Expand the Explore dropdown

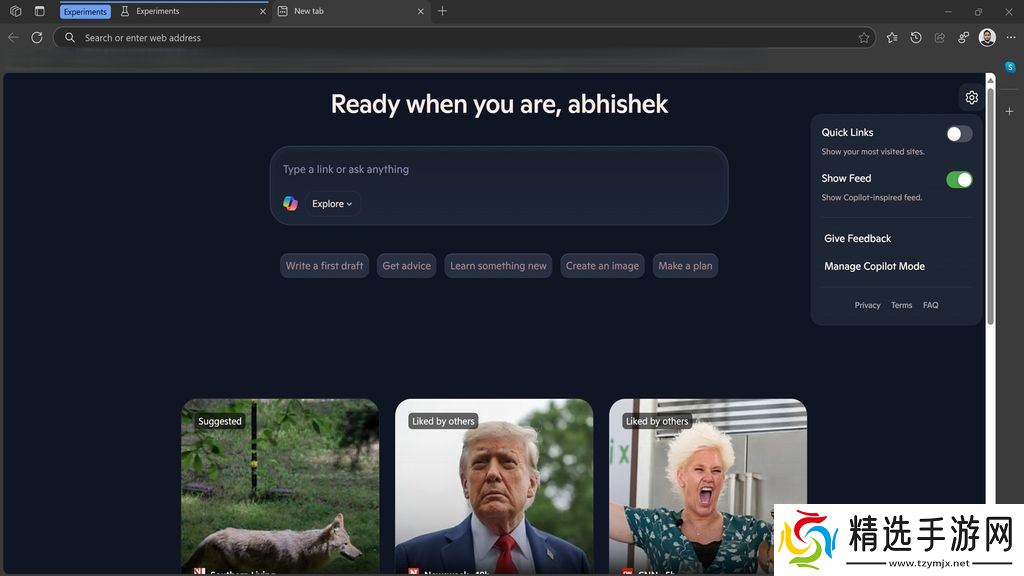[332, 204]
